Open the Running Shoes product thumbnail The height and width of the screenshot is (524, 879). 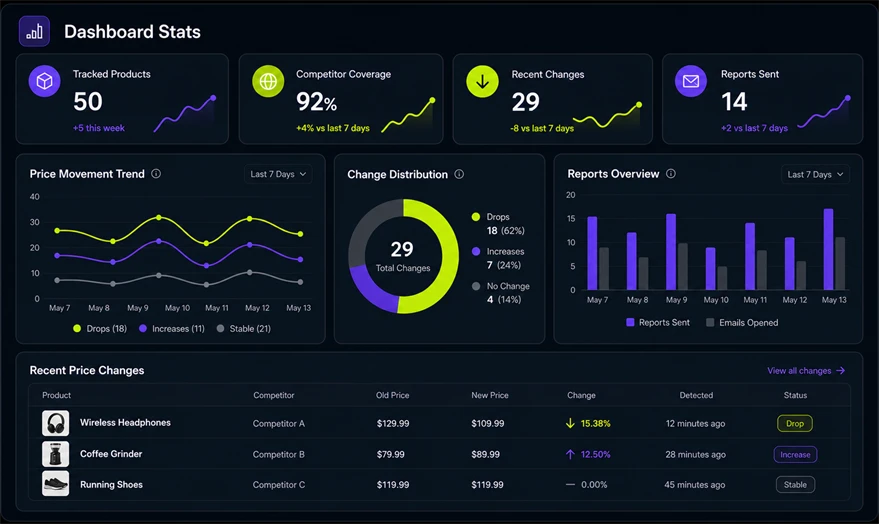[x=55, y=484]
